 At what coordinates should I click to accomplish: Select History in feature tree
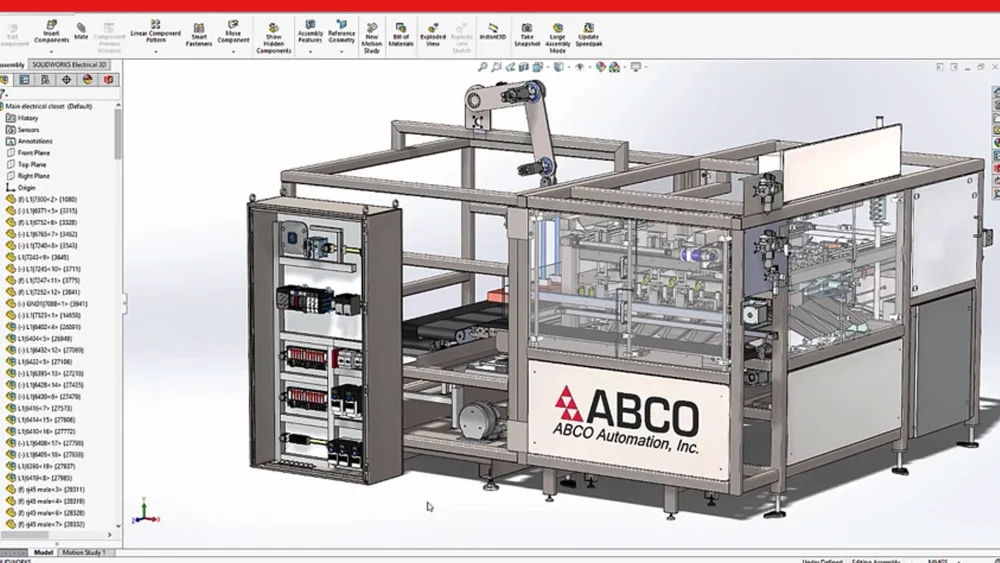(22, 118)
